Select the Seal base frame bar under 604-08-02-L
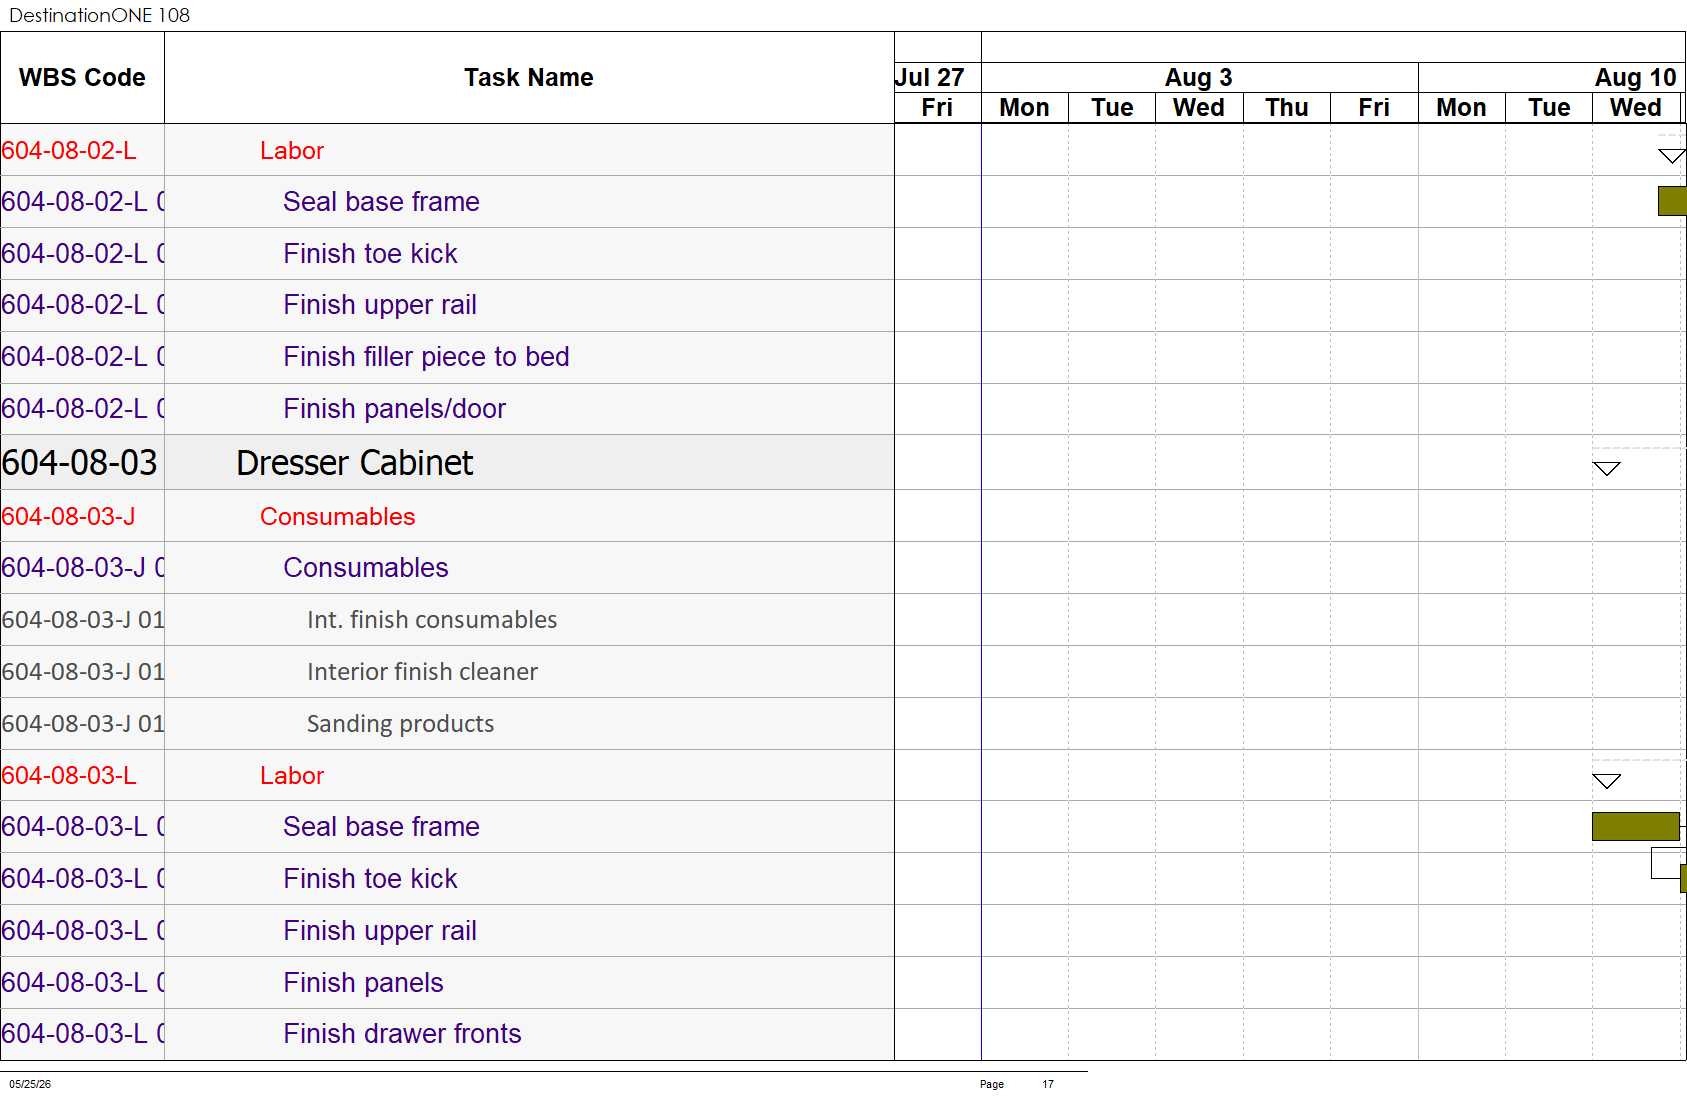This screenshot has width=1687, height=1097. point(1672,201)
